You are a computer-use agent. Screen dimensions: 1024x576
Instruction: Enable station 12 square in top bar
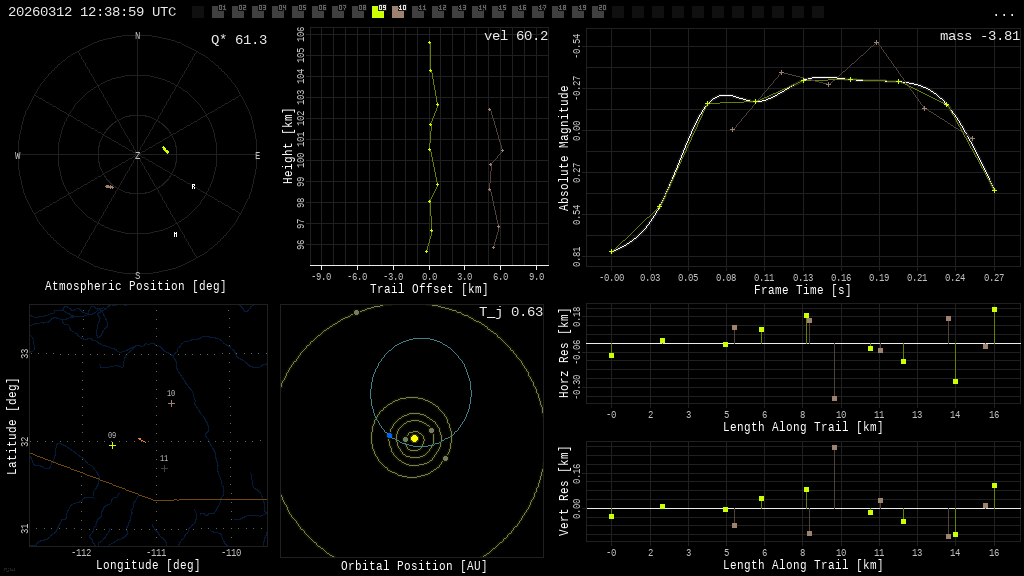coord(438,12)
